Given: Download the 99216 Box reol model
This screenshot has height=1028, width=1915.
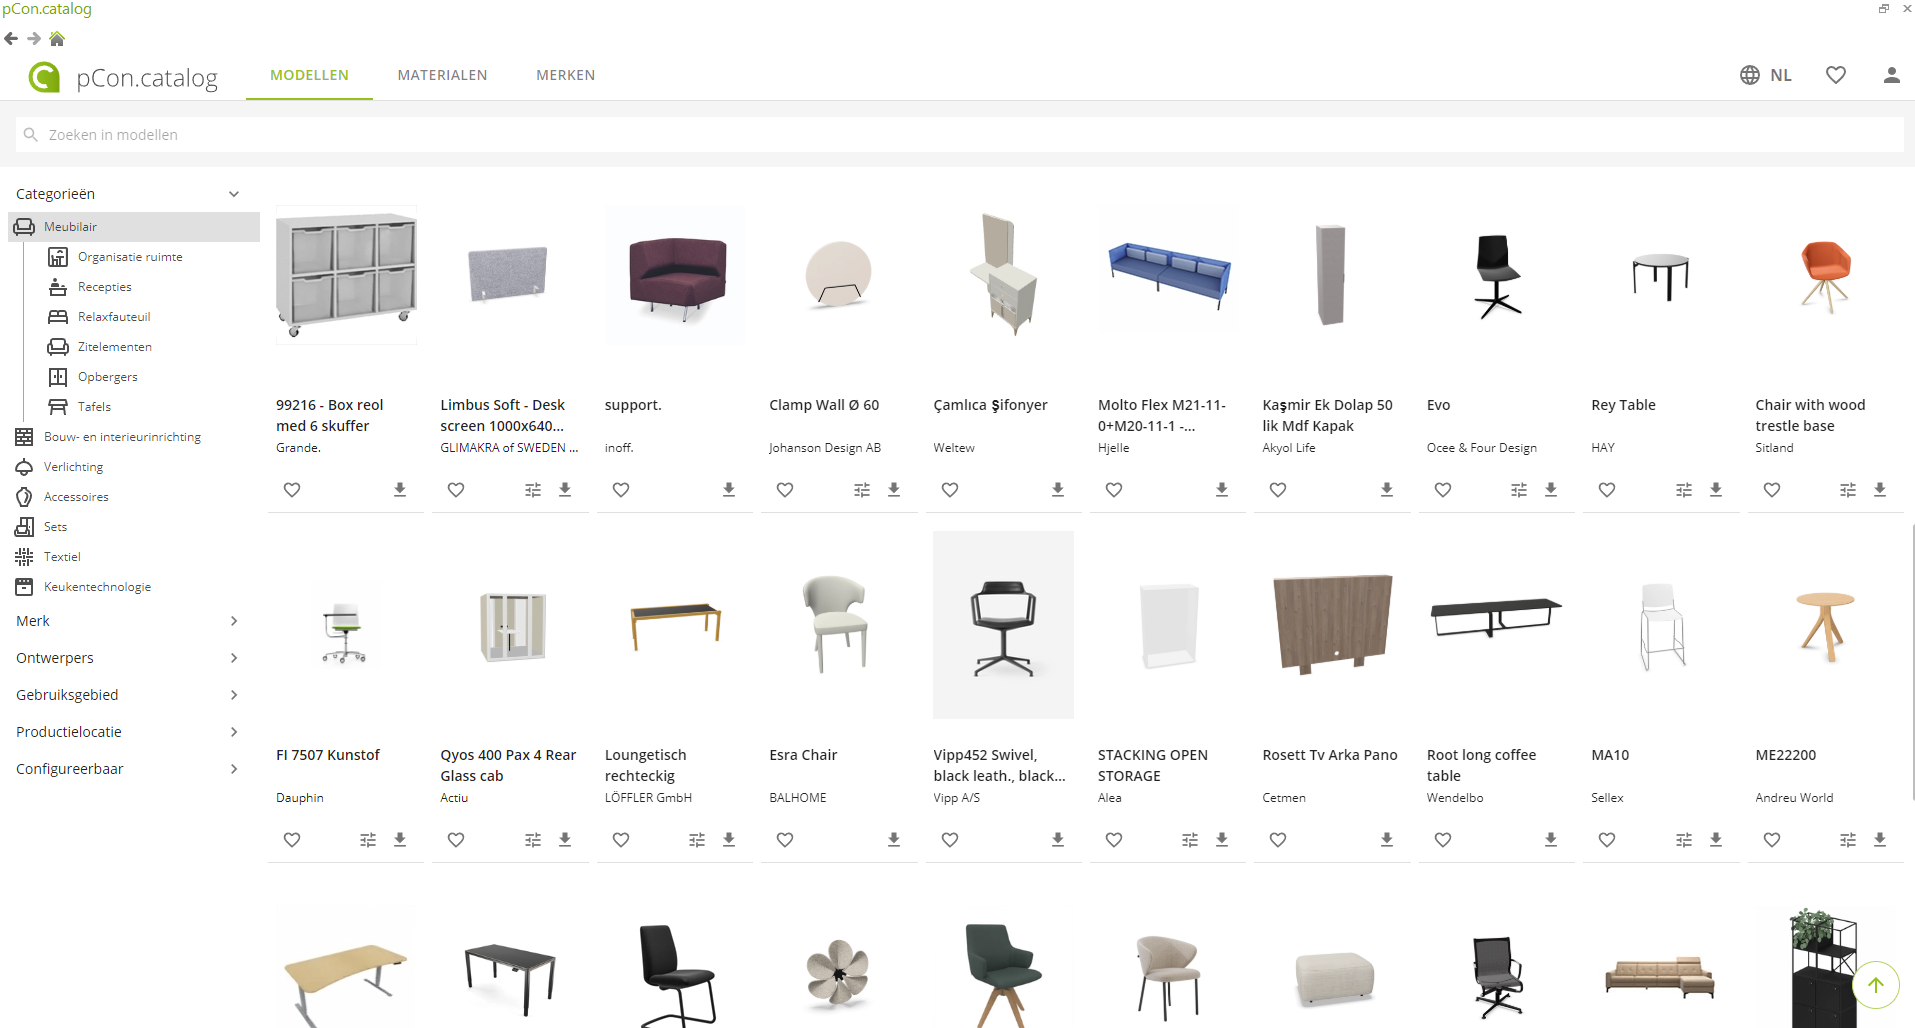Looking at the screenshot, I should 400,490.
